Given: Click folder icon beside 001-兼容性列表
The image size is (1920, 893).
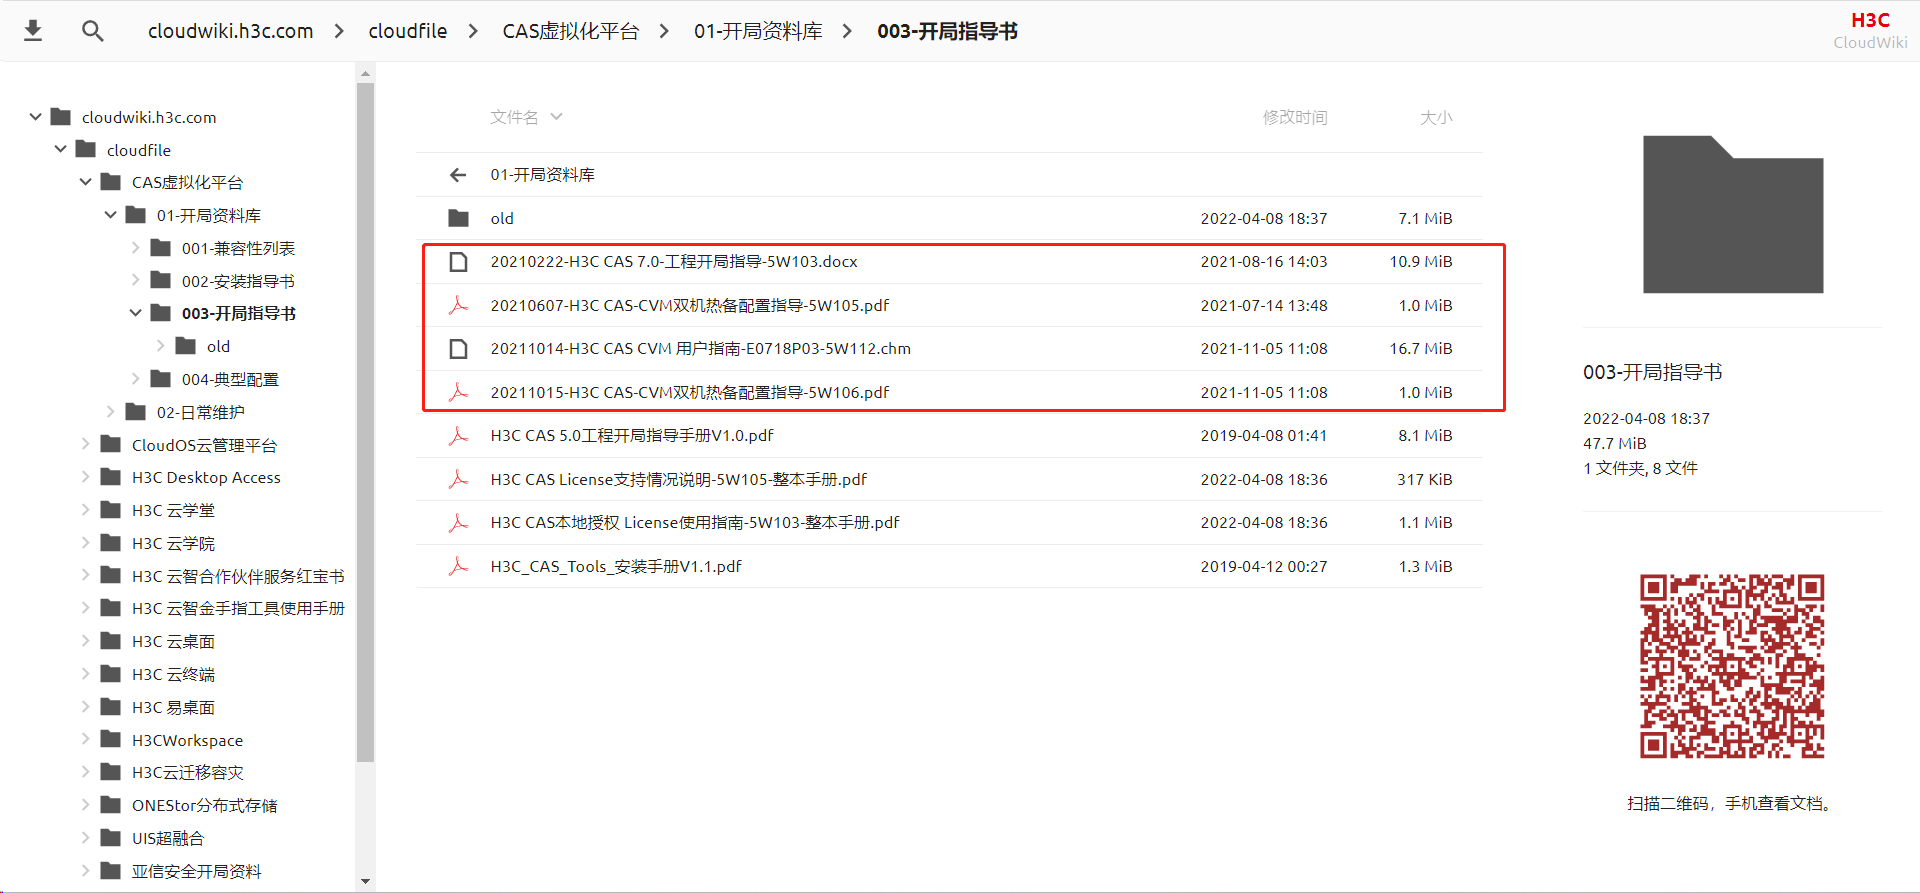Looking at the screenshot, I should (x=161, y=248).
